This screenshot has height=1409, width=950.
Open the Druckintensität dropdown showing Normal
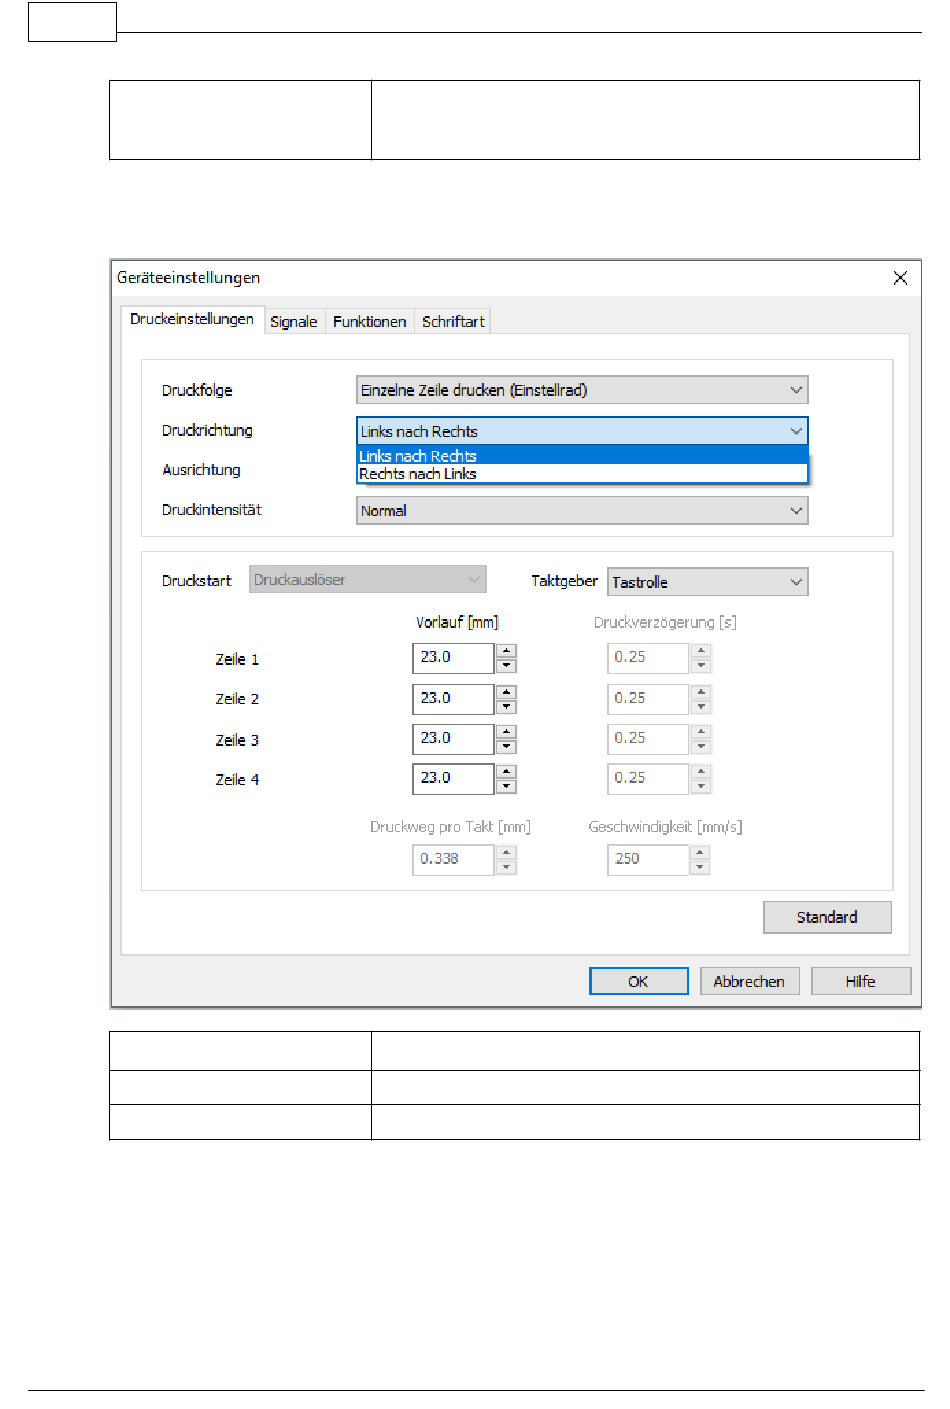tap(582, 510)
